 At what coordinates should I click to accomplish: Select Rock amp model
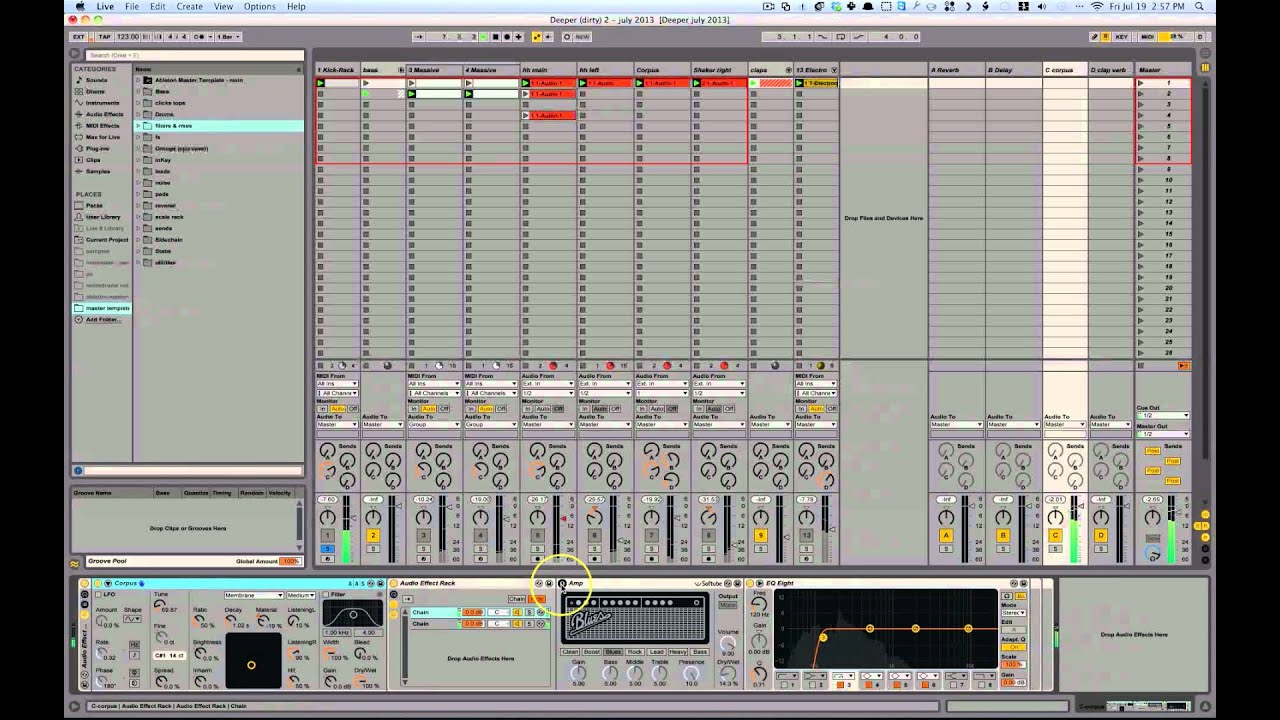coord(635,651)
